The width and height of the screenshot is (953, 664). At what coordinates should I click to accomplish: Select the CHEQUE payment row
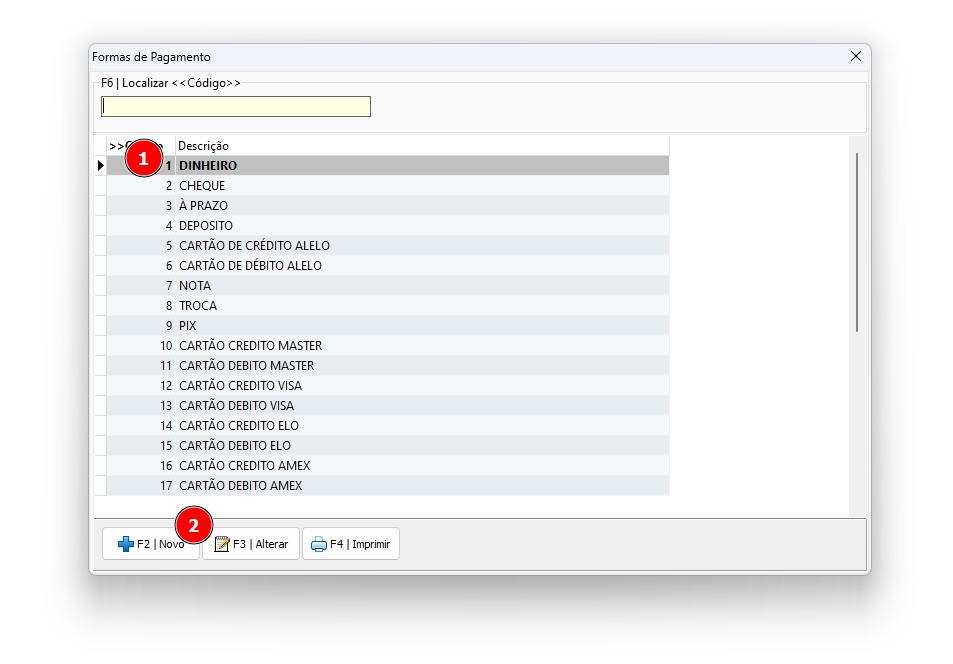tap(202, 186)
